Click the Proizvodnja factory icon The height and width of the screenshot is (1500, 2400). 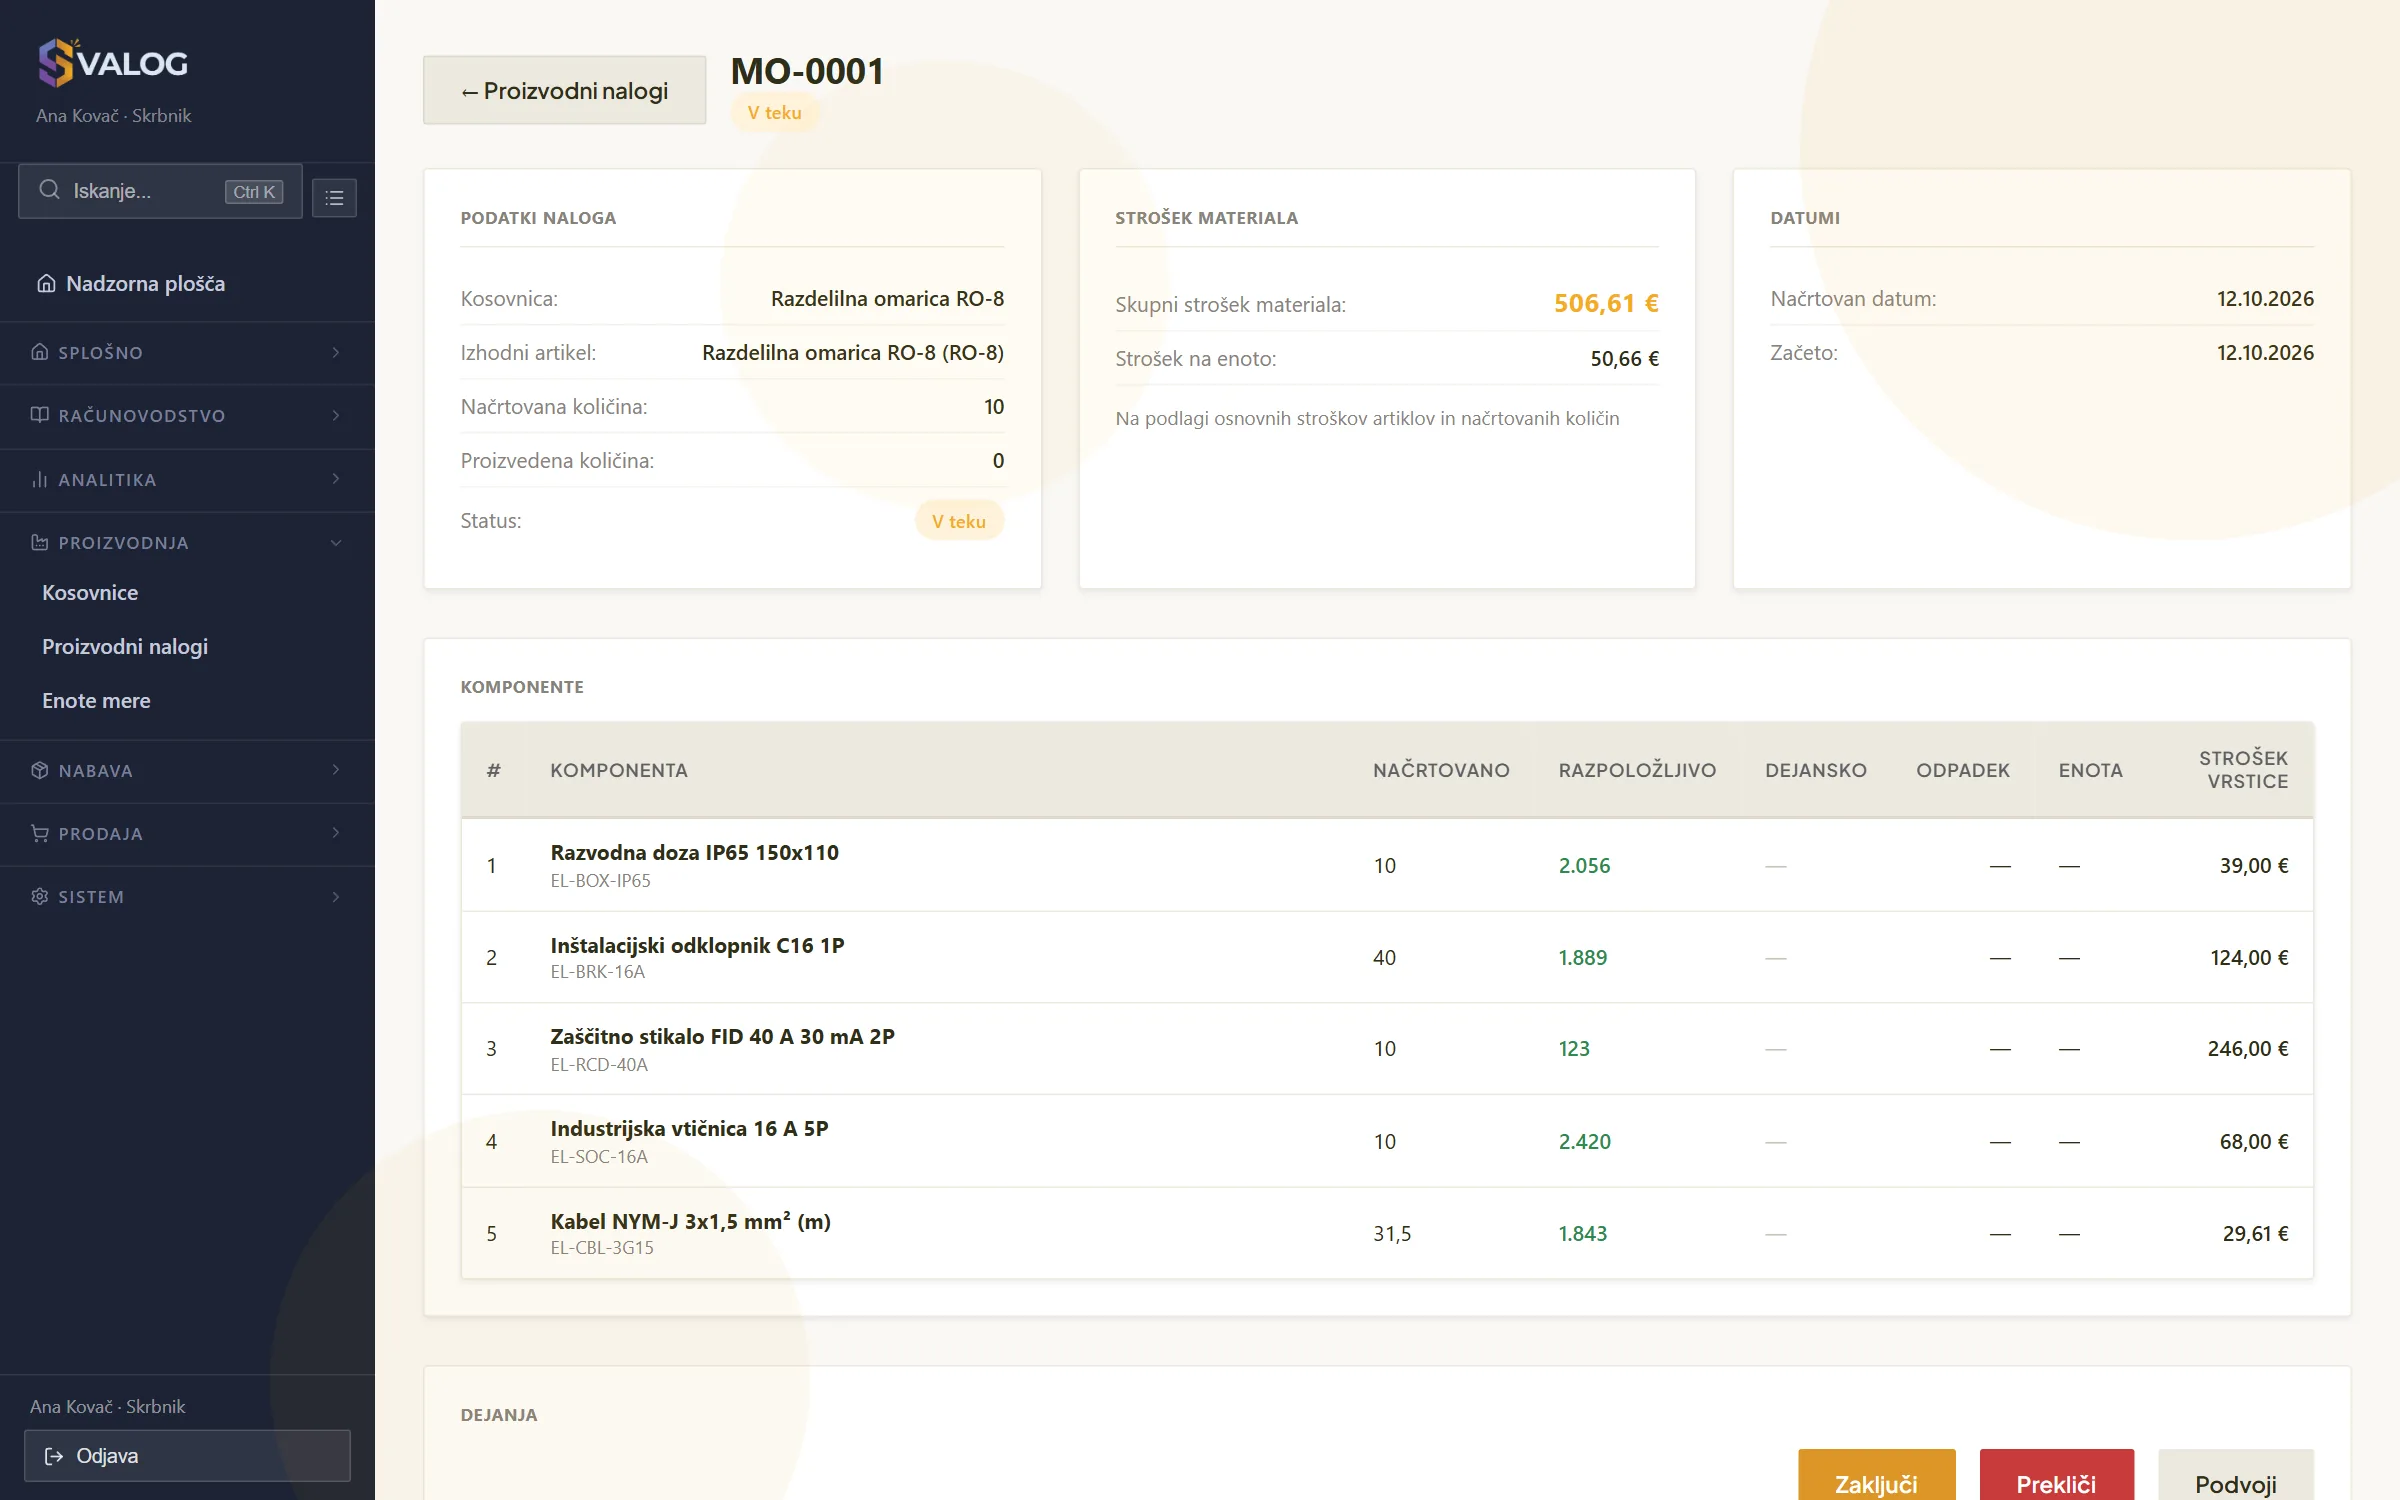pos(40,542)
